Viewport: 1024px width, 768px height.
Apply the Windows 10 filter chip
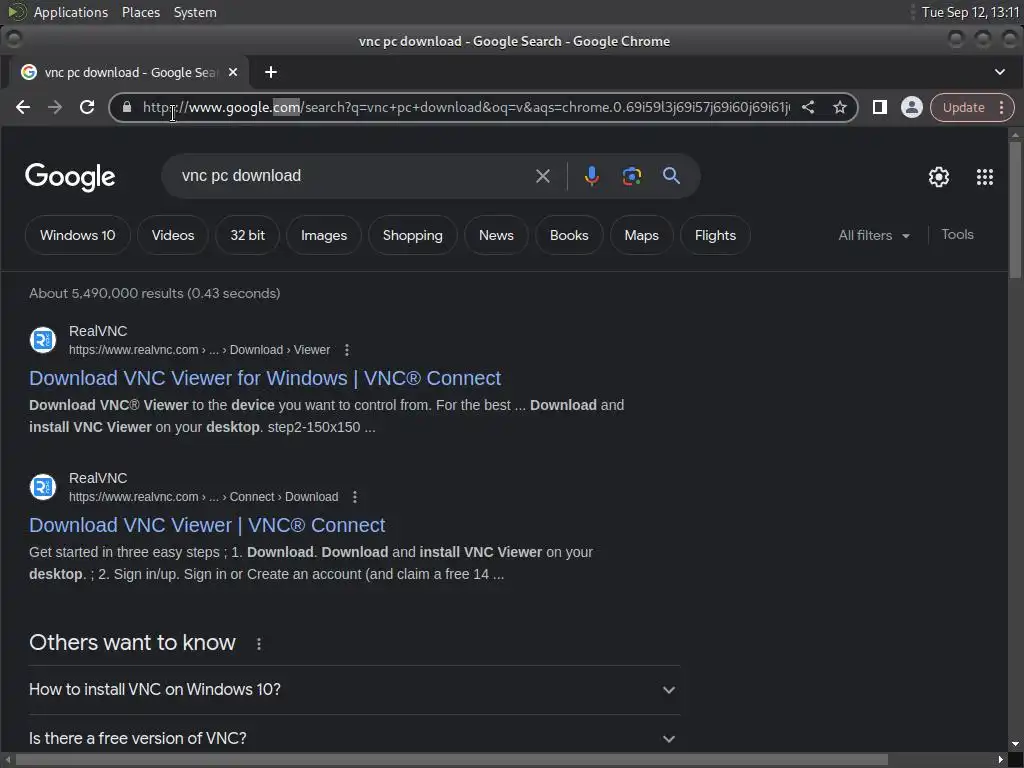tap(78, 235)
